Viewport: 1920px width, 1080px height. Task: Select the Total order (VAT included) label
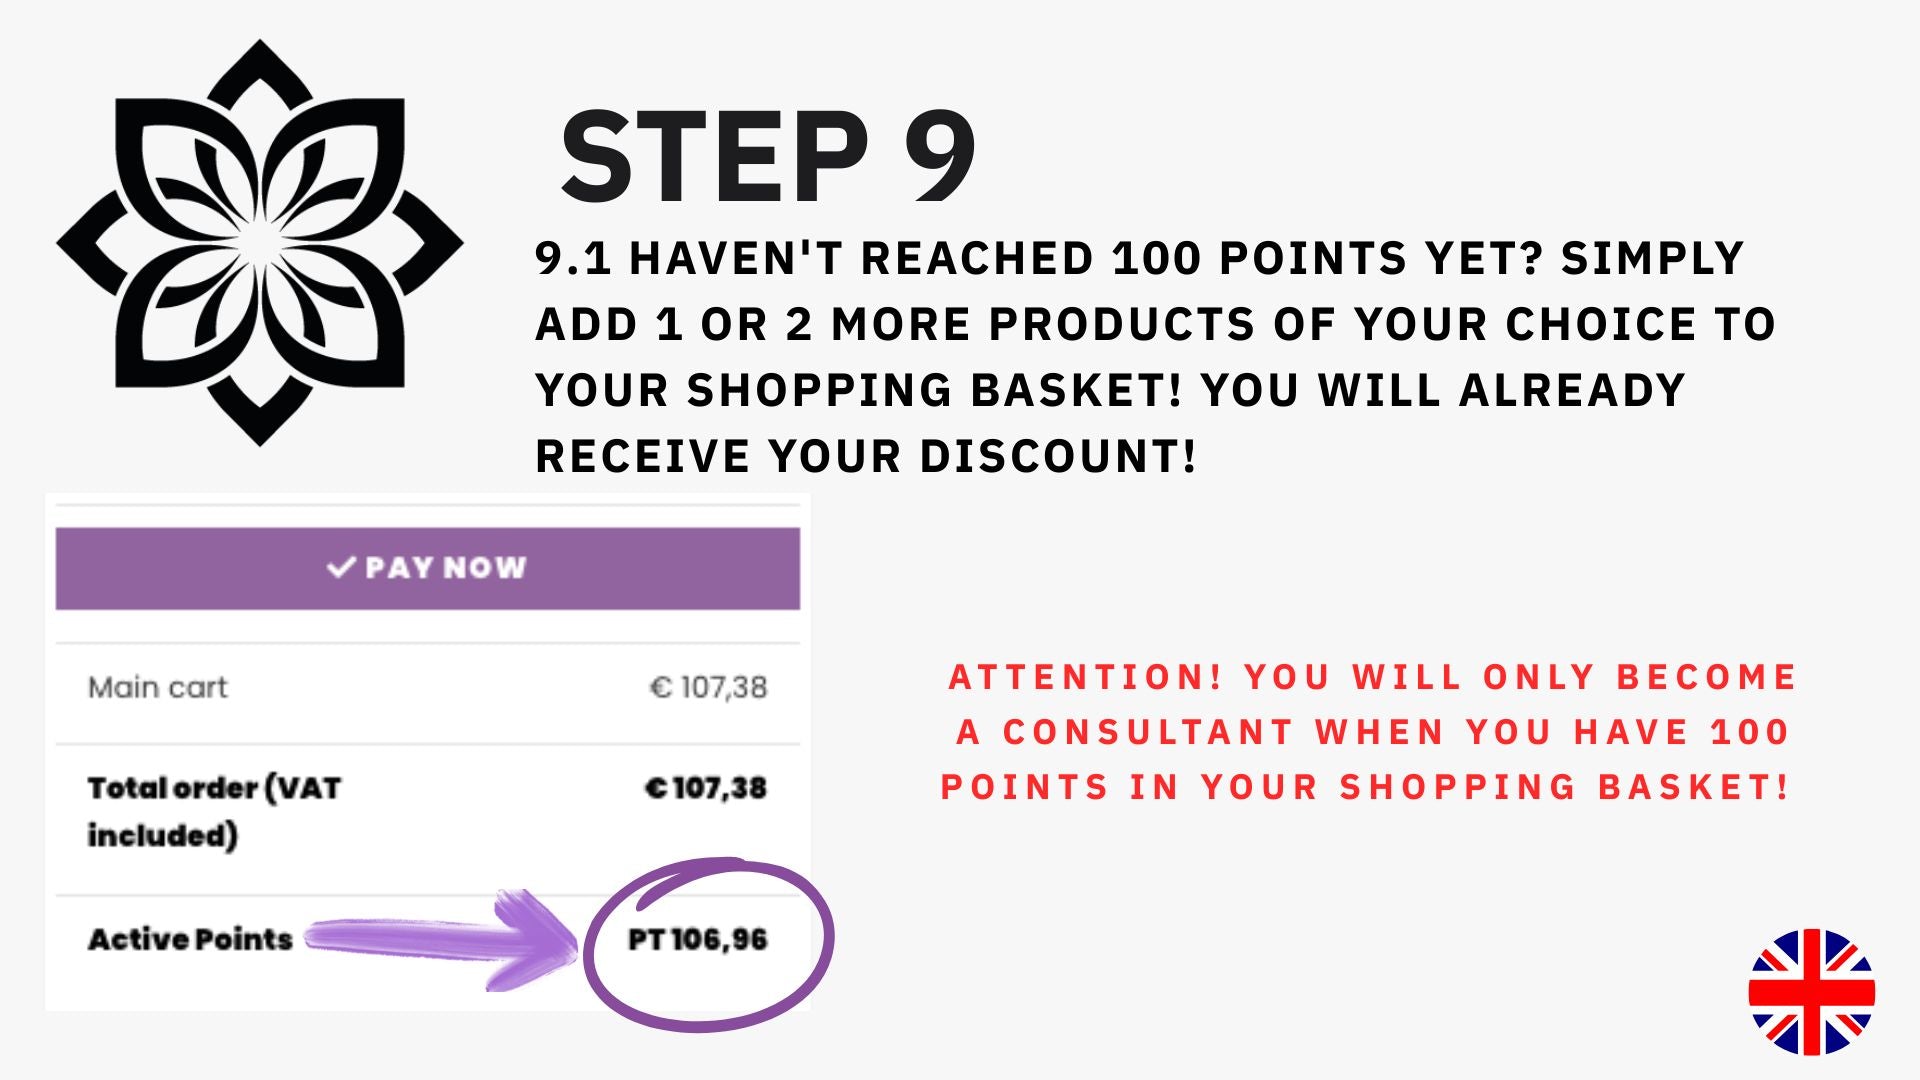(214, 810)
